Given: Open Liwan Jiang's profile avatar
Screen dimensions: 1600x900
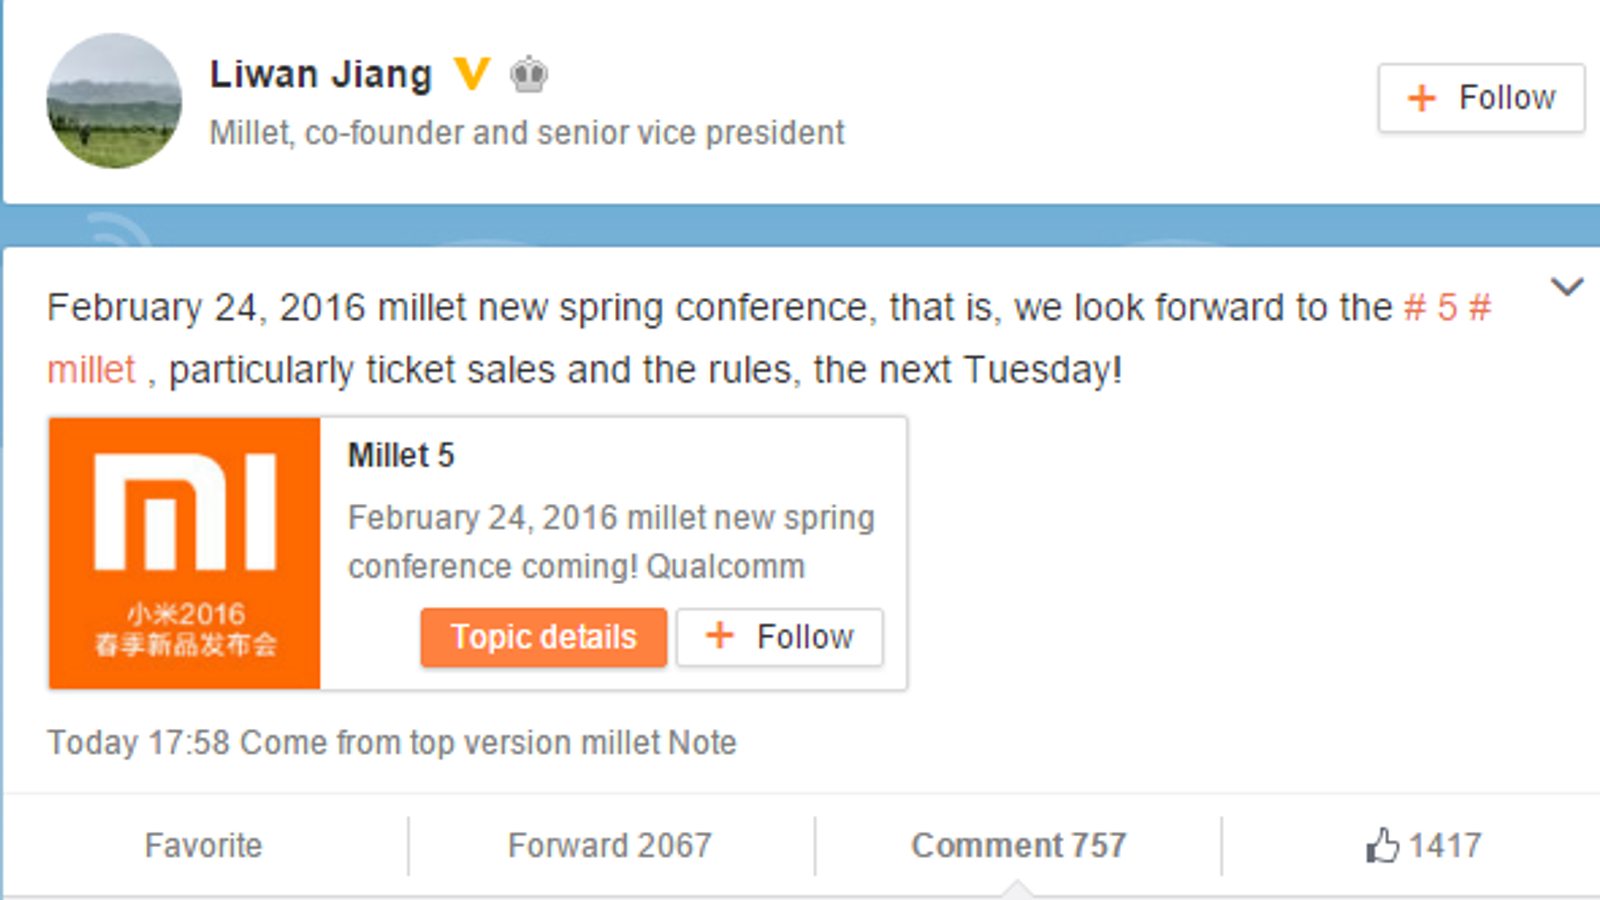Looking at the screenshot, I should pyautogui.click(x=114, y=100).
